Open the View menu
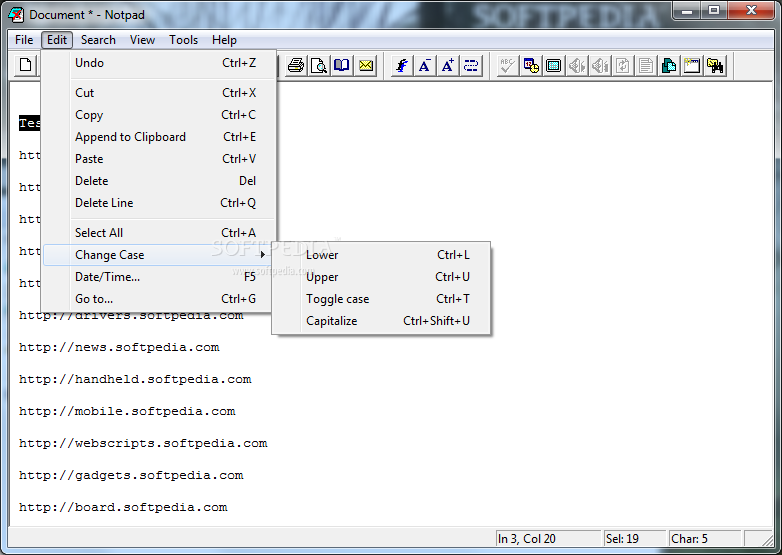The height and width of the screenshot is (555, 782). [x=142, y=40]
